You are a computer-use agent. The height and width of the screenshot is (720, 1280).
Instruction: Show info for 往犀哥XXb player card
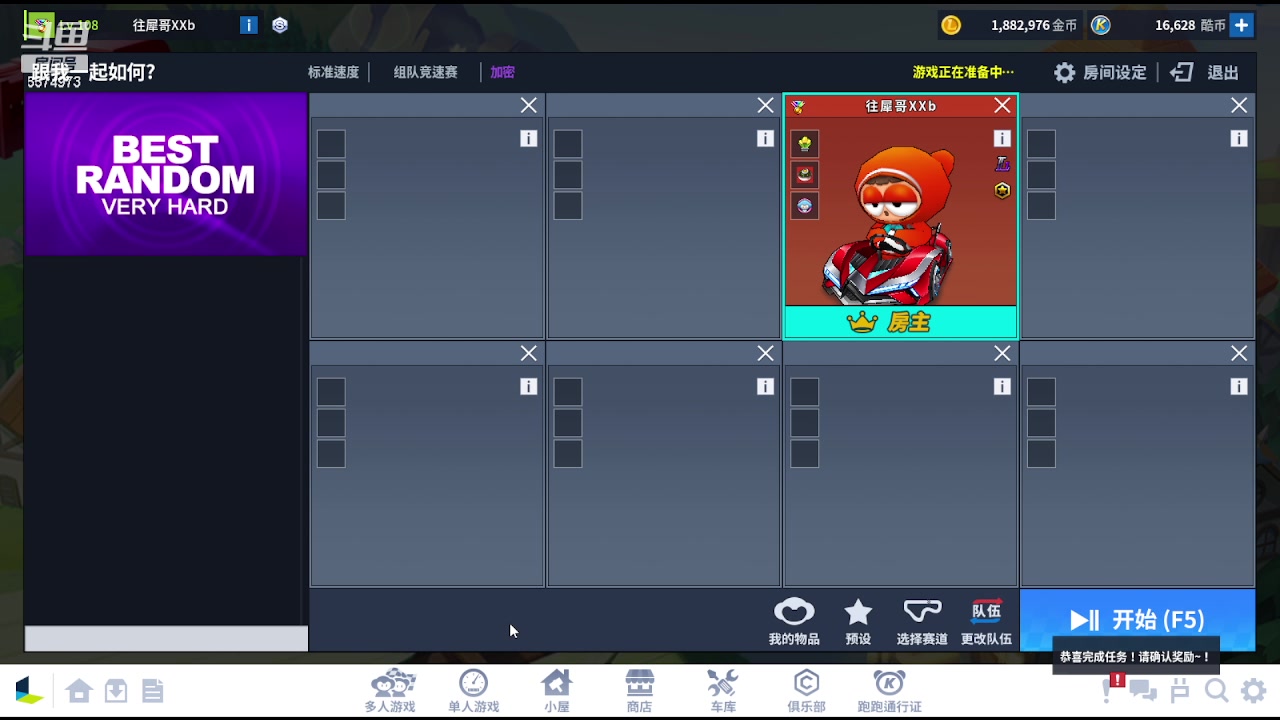(x=1002, y=139)
